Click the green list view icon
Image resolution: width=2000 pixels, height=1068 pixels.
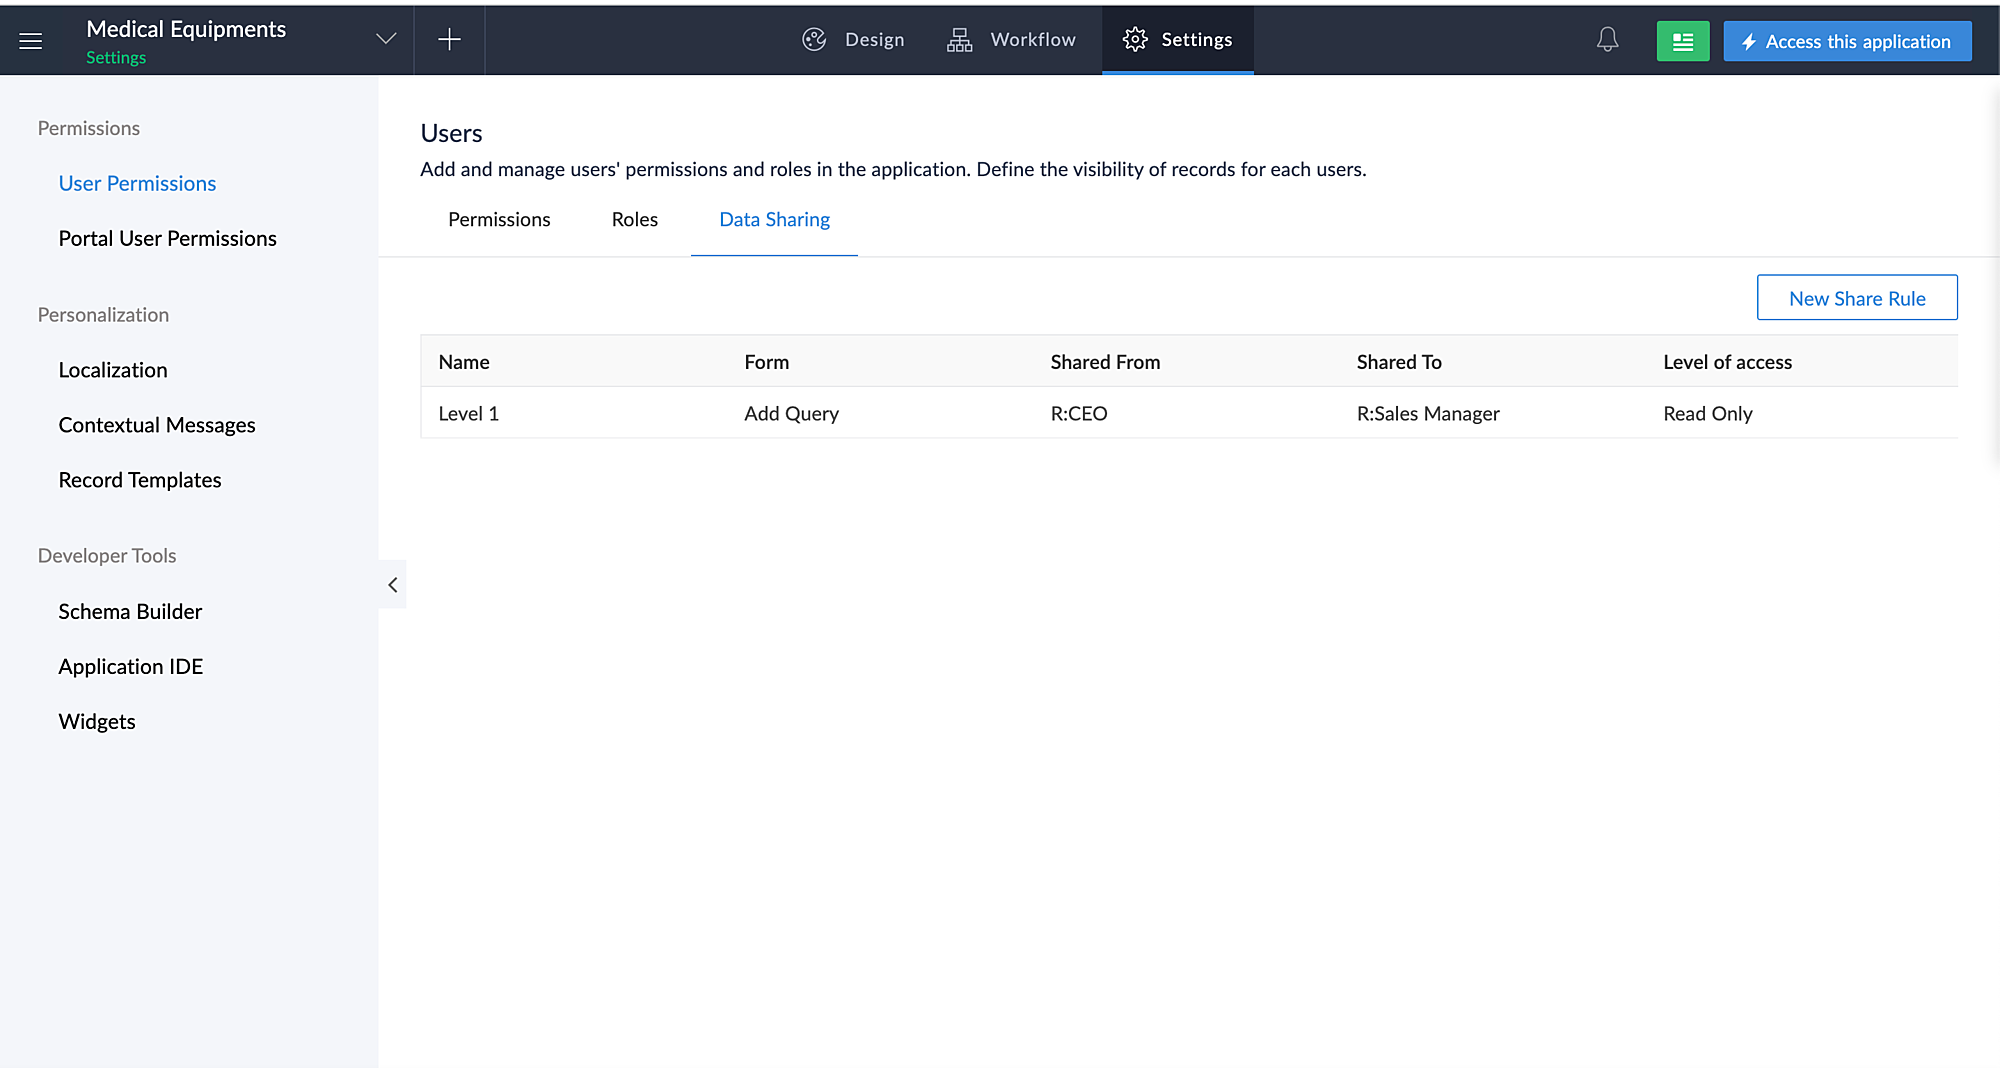tap(1682, 42)
